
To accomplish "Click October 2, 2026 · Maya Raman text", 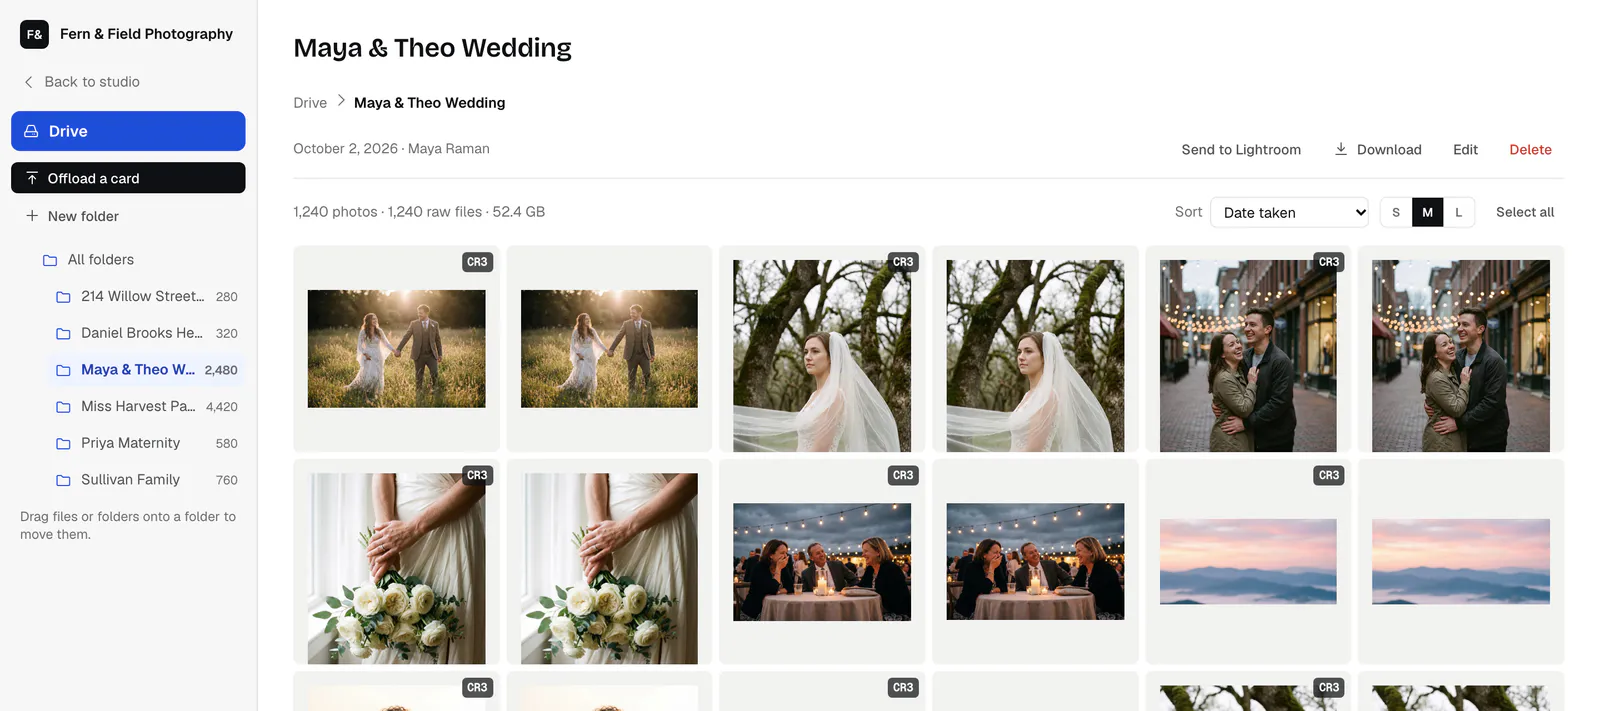I will point(391,149).
